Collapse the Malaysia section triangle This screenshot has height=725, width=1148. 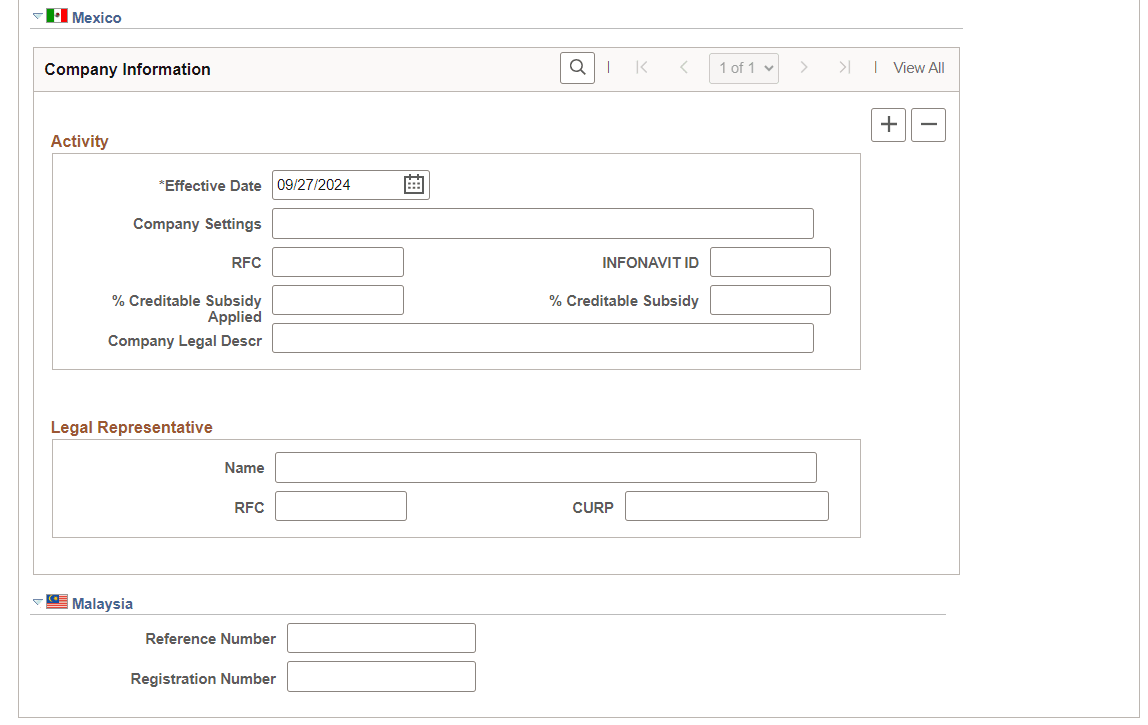(x=37, y=601)
